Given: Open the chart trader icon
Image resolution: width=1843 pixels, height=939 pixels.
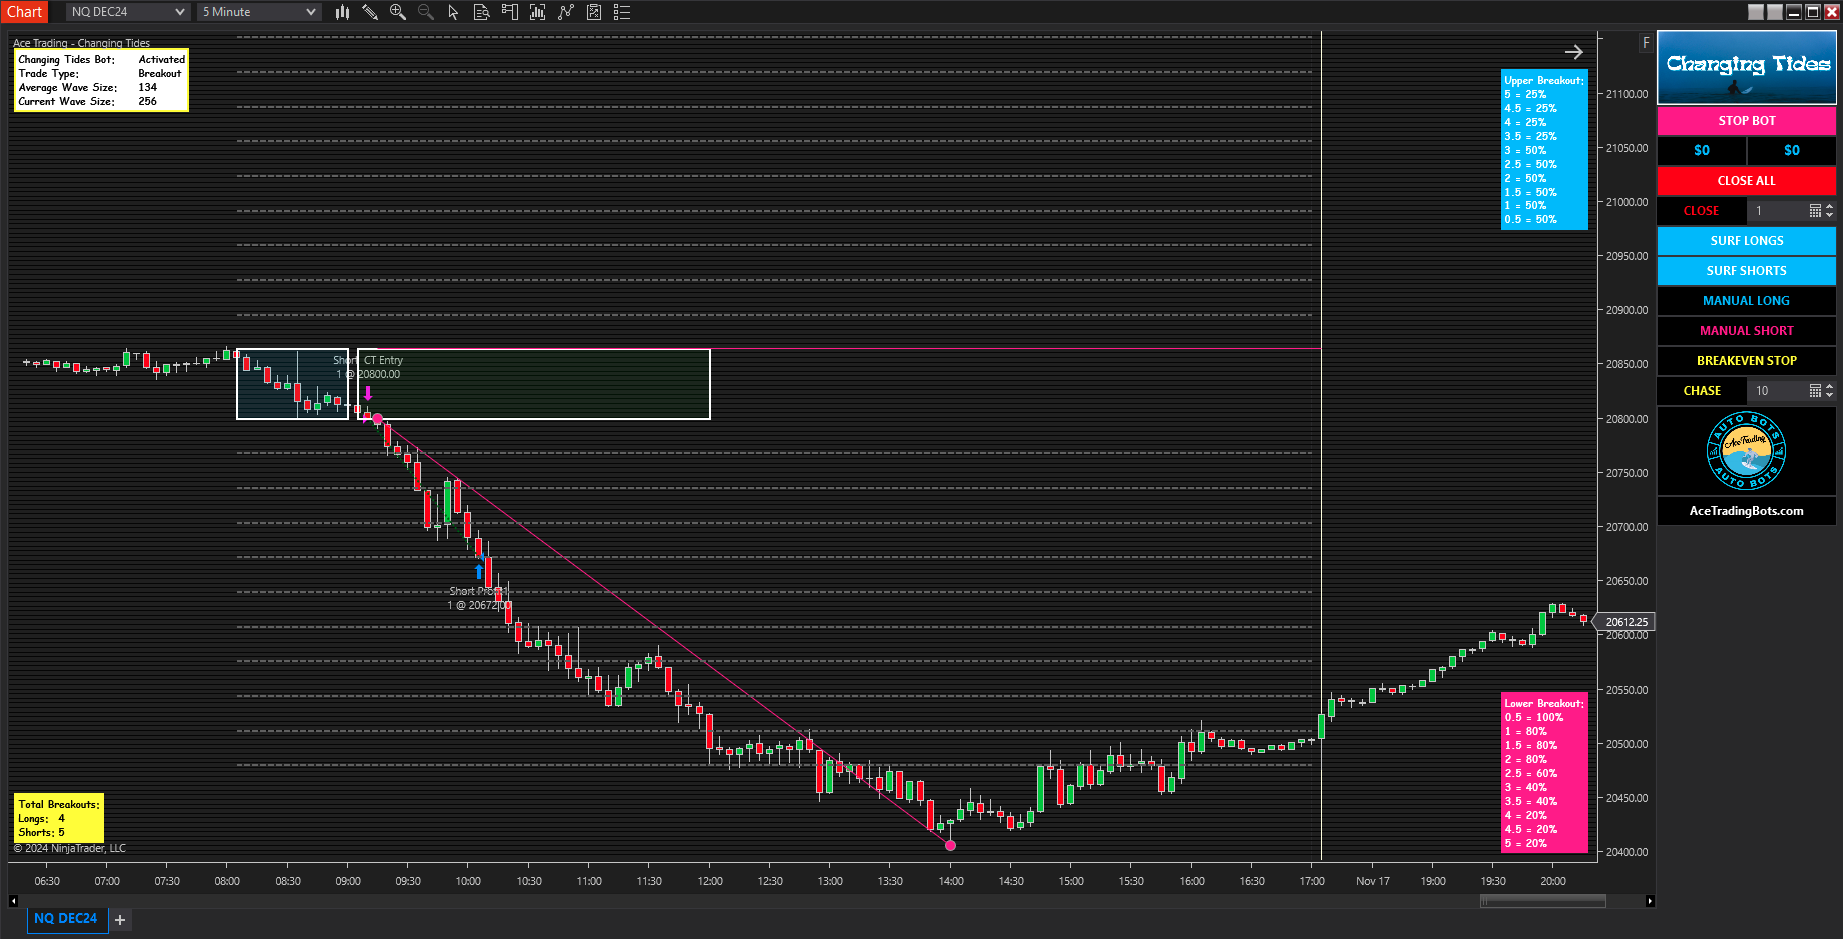Looking at the screenshot, I should tap(510, 12).
